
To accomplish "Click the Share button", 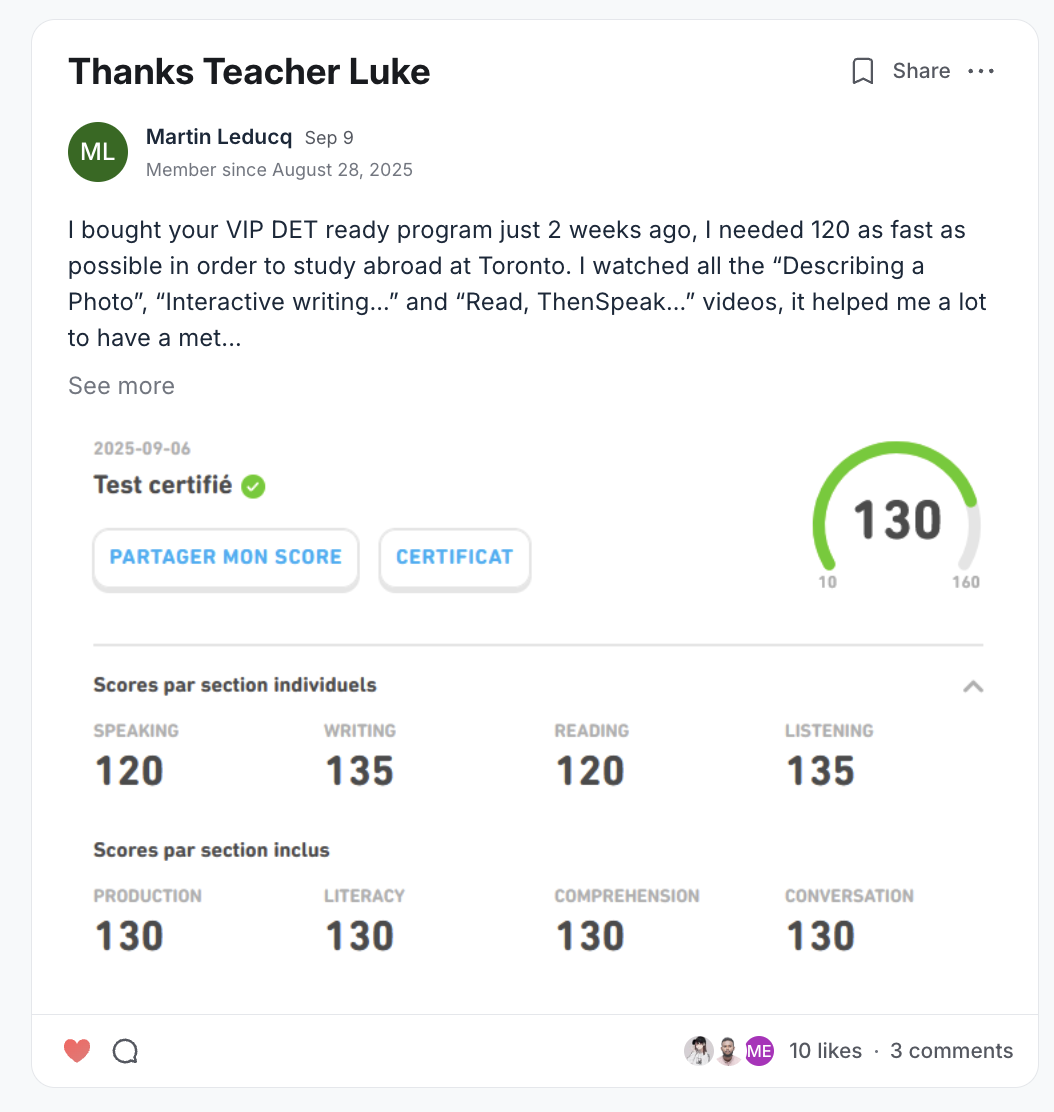I will pos(921,71).
